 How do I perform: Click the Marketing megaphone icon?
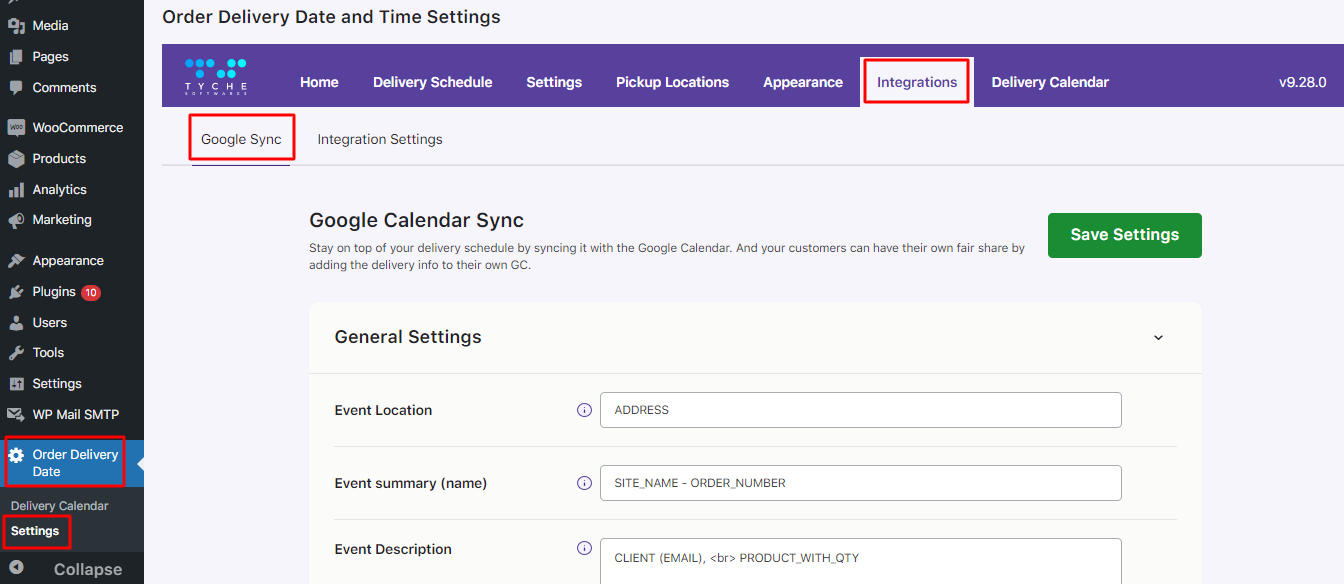tap(16, 220)
